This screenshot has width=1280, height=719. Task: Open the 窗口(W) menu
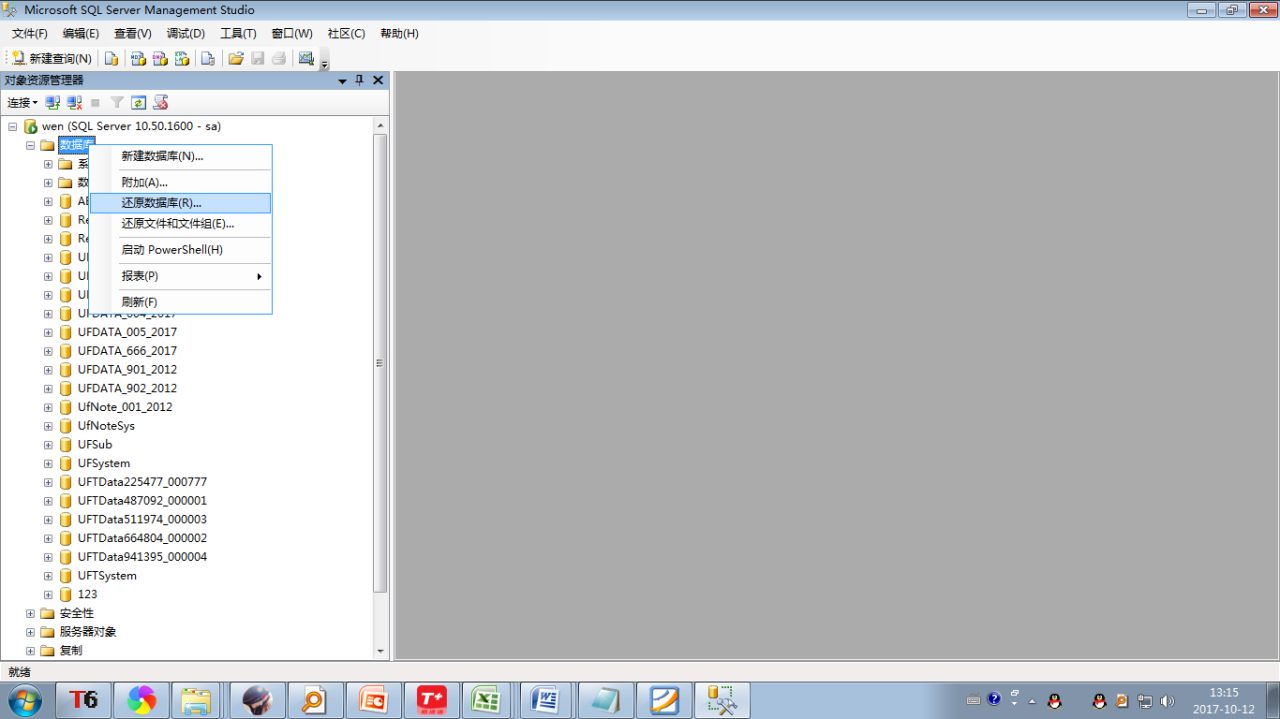(292, 33)
